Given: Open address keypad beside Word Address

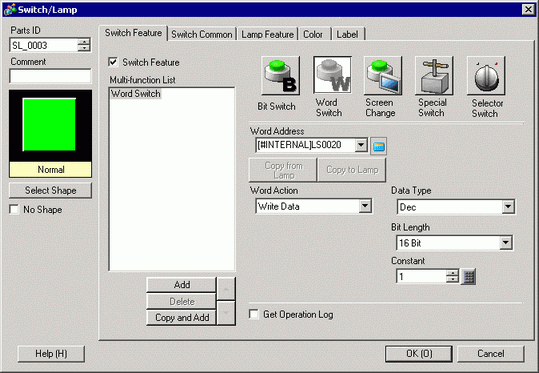Looking at the screenshot, I should [x=378, y=146].
